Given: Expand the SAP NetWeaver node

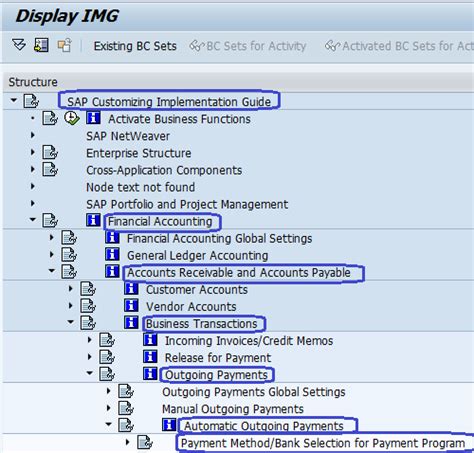Looking at the screenshot, I should (x=33, y=135).
